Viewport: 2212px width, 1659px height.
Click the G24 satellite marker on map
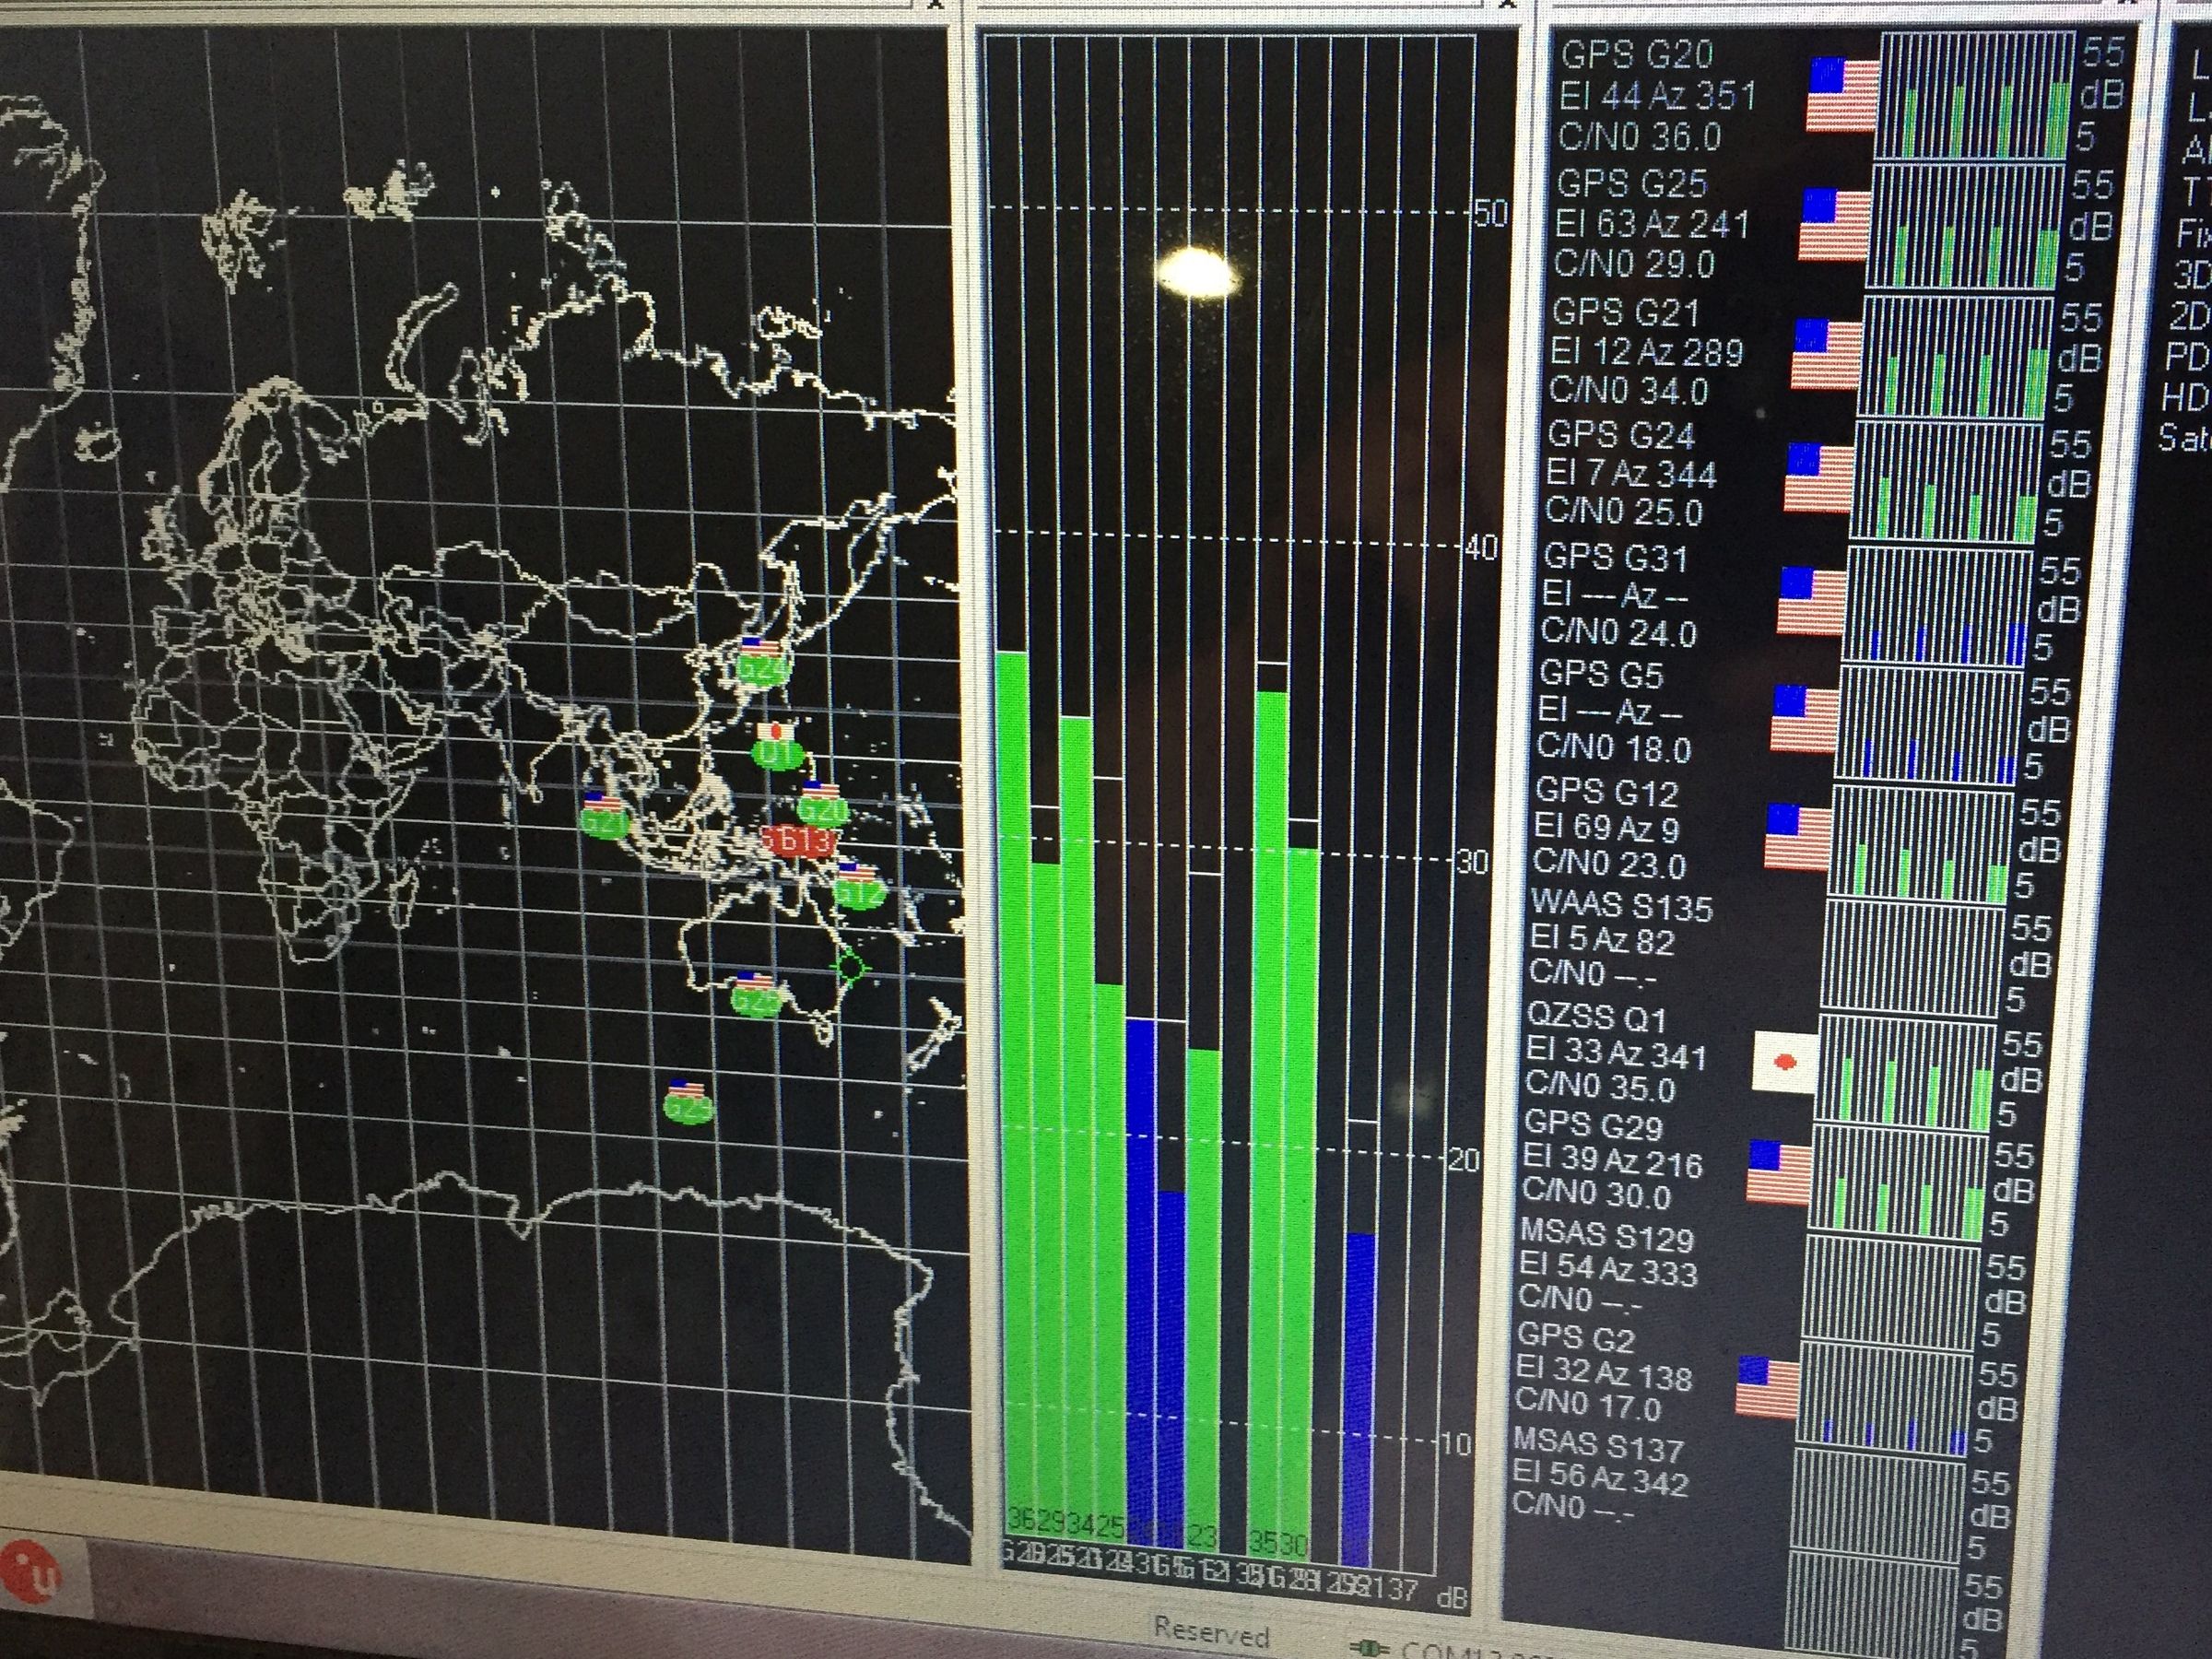(759, 668)
